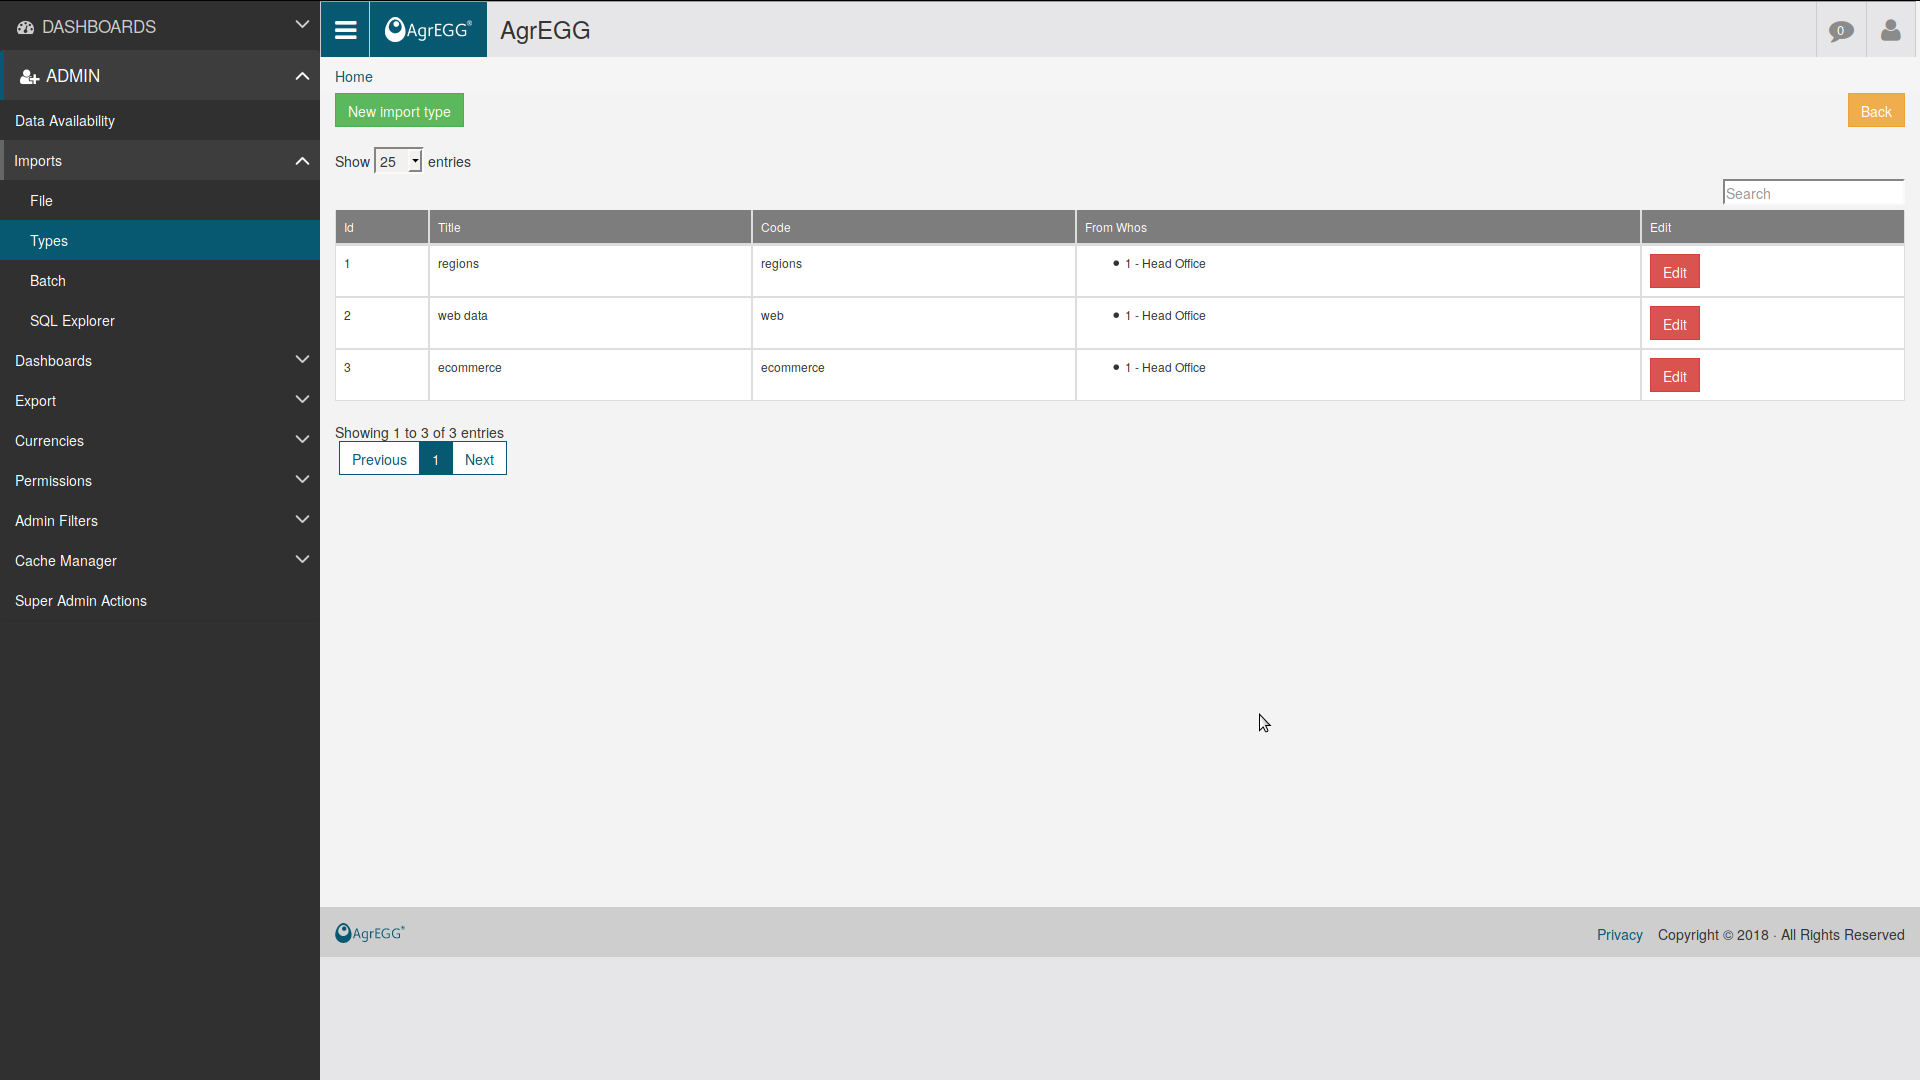This screenshot has height=1080, width=1920.
Task: Click the 'web data' title cell
Action: pyautogui.click(x=590, y=323)
